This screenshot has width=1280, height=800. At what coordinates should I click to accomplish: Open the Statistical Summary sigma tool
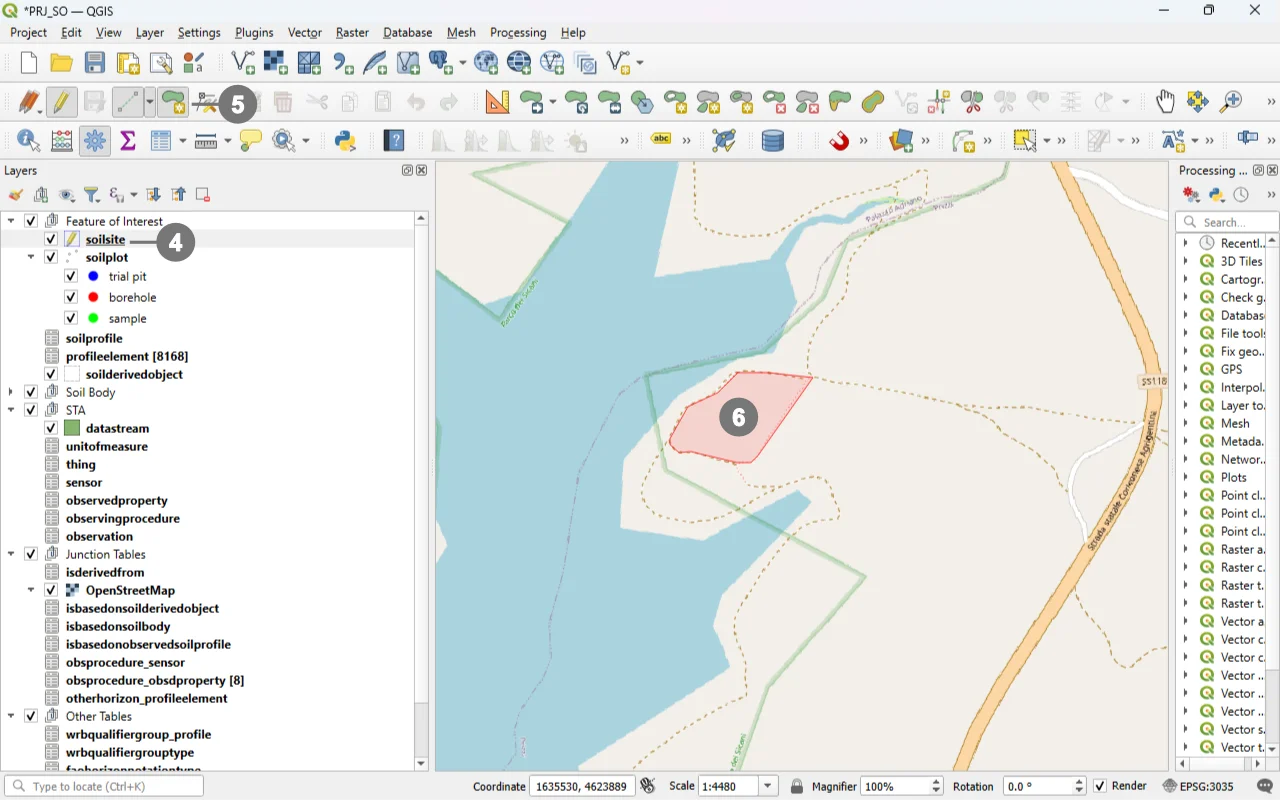click(128, 141)
